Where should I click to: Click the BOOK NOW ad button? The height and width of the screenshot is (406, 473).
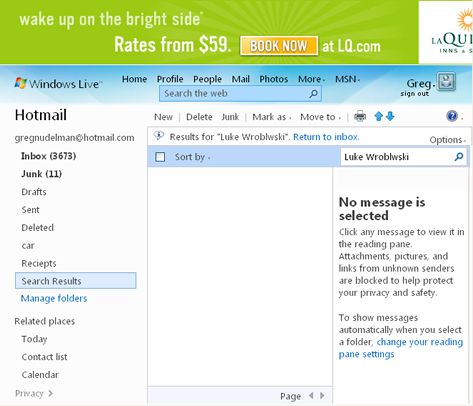pos(279,46)
